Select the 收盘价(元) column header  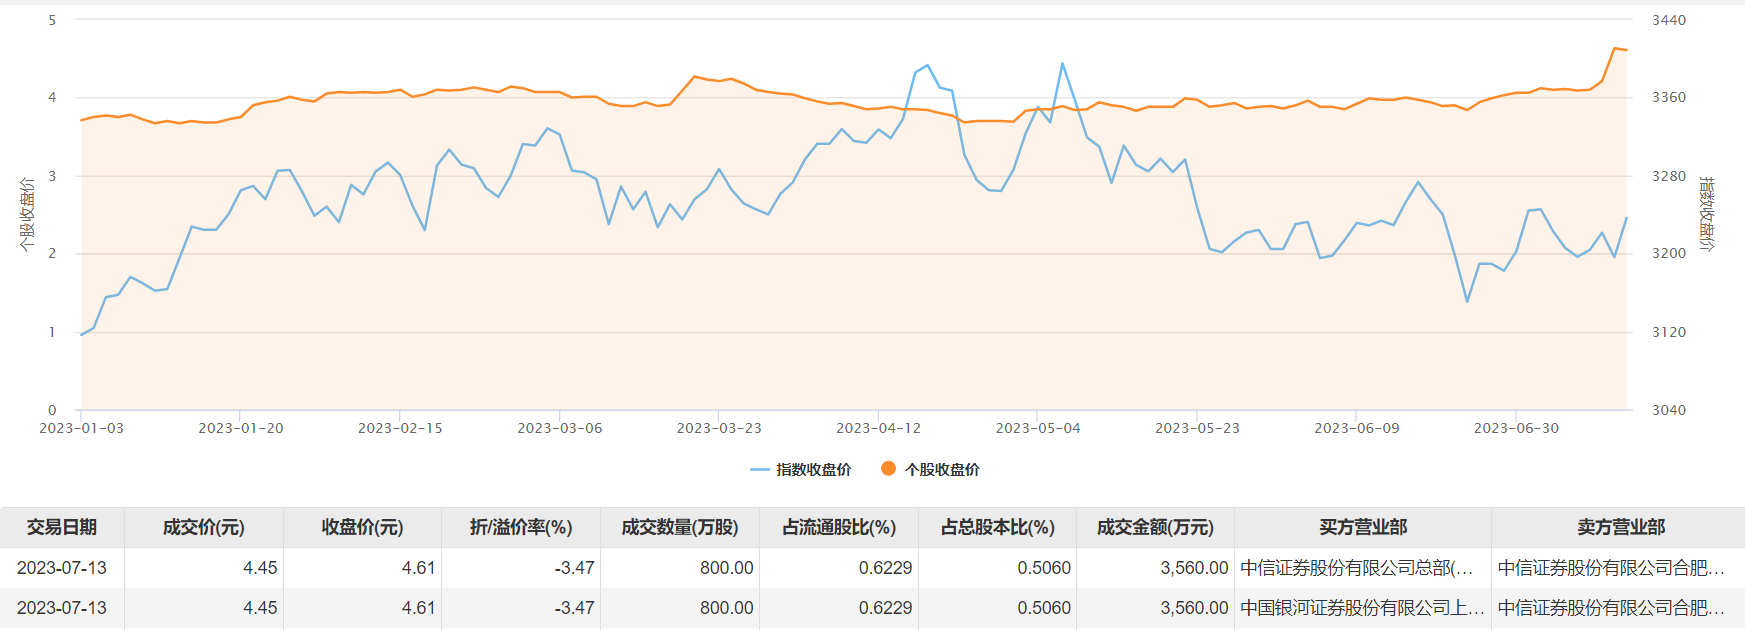coord(362,527)
